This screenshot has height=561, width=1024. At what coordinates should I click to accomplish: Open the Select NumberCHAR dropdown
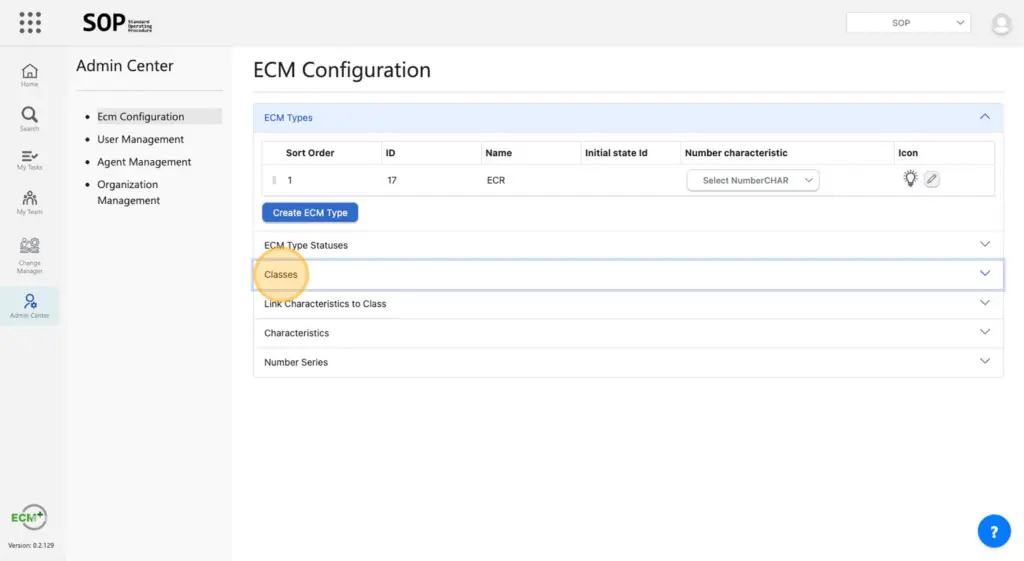pos(752,181)
